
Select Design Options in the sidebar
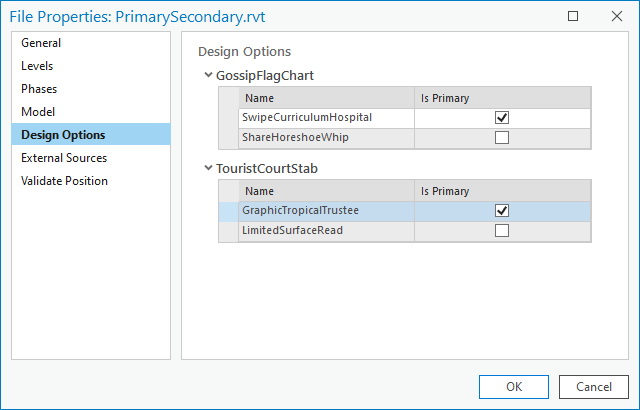63,135
